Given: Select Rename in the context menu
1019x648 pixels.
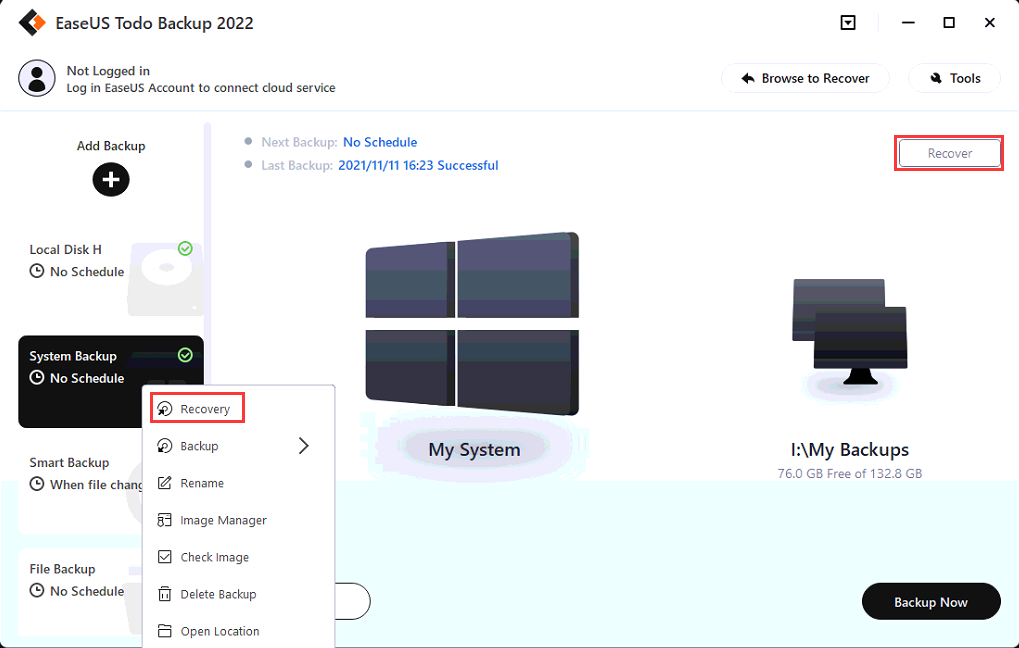Looking at the screenshot, I should pyautogui.click(x=239, y=483).
